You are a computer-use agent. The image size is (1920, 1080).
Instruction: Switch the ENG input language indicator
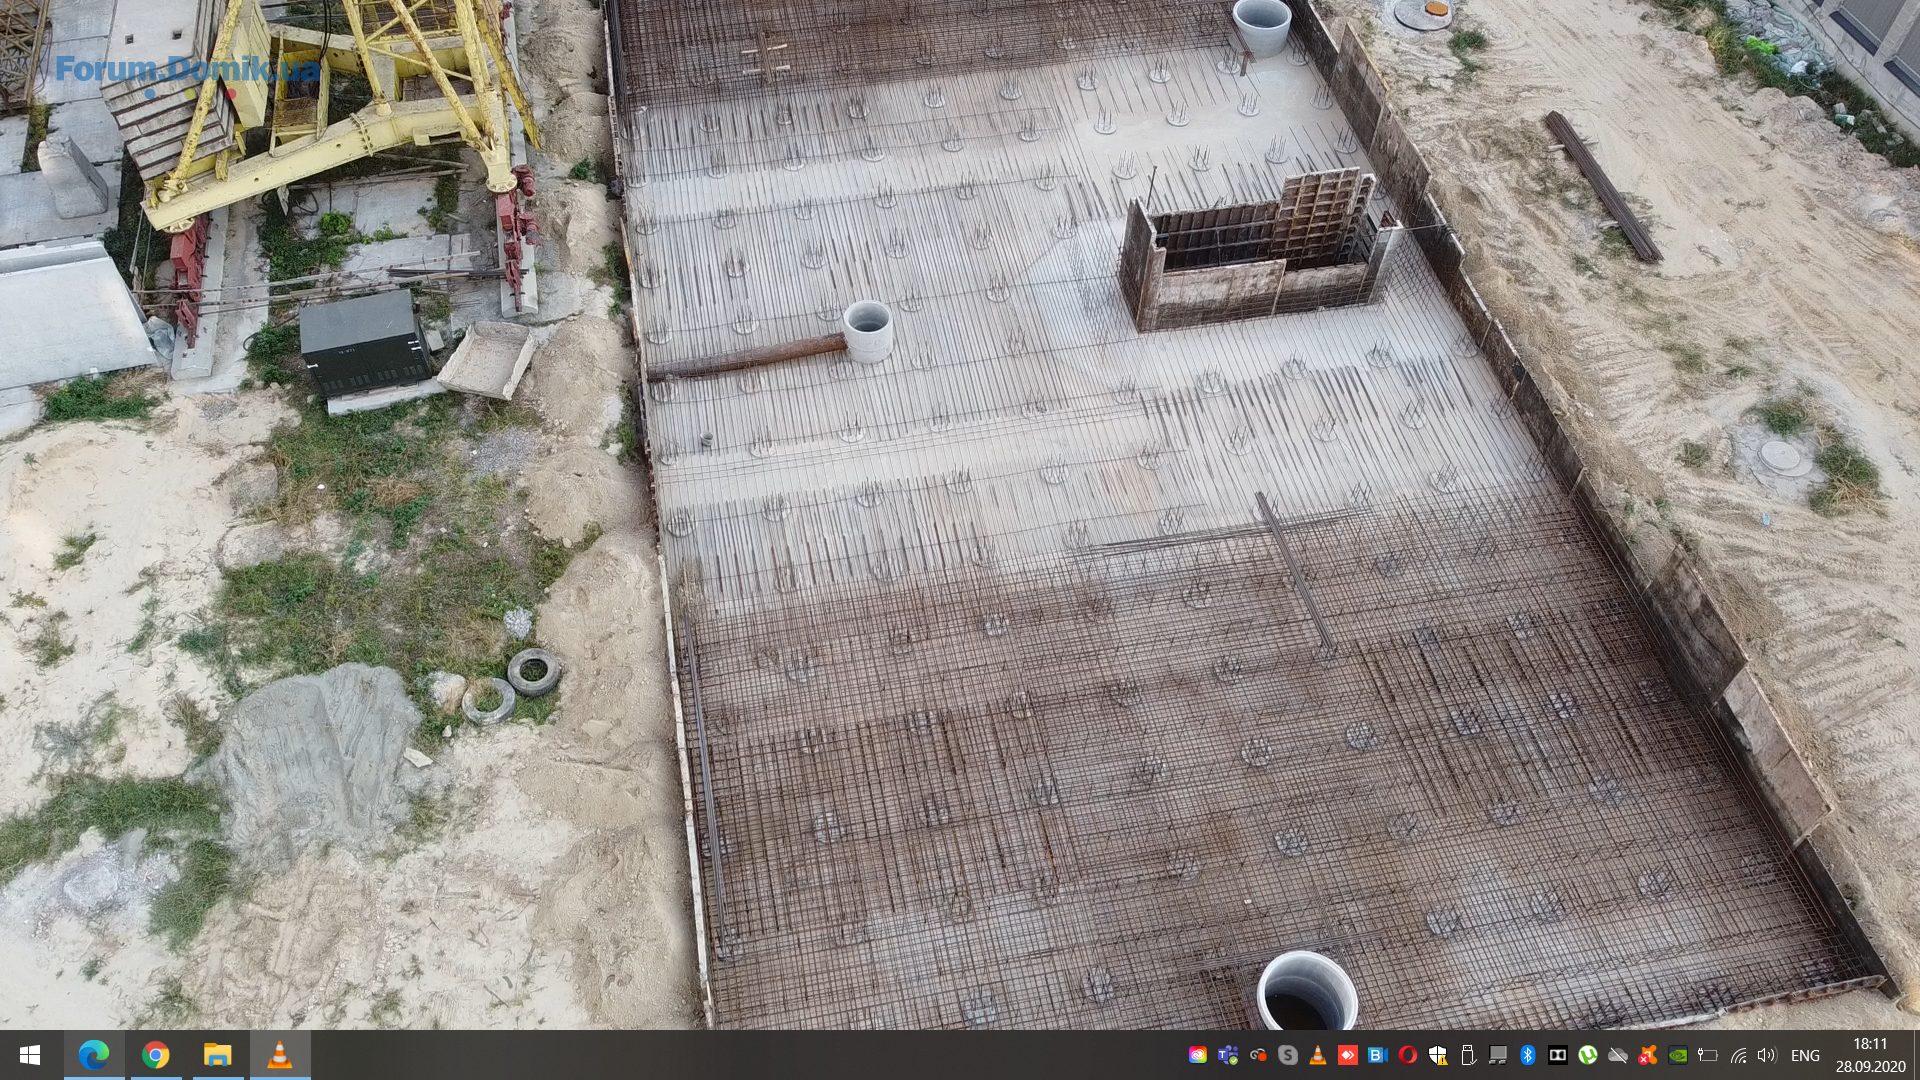[x=1805, y=1056]
